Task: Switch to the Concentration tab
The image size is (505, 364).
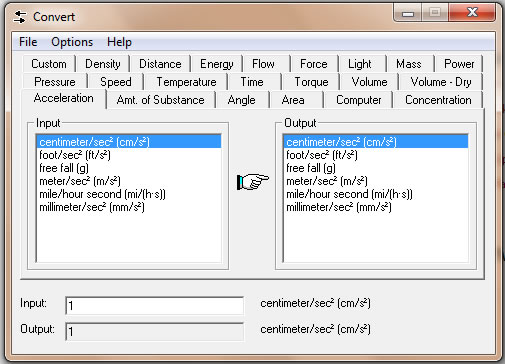Action: 438,100
